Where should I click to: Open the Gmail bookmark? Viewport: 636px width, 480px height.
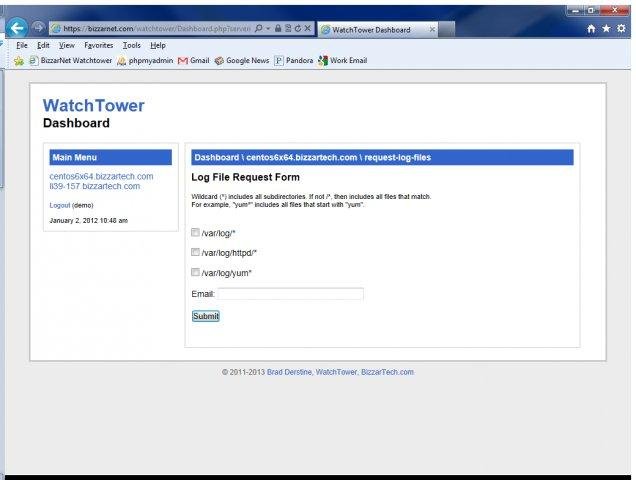[x=193, y=60]
